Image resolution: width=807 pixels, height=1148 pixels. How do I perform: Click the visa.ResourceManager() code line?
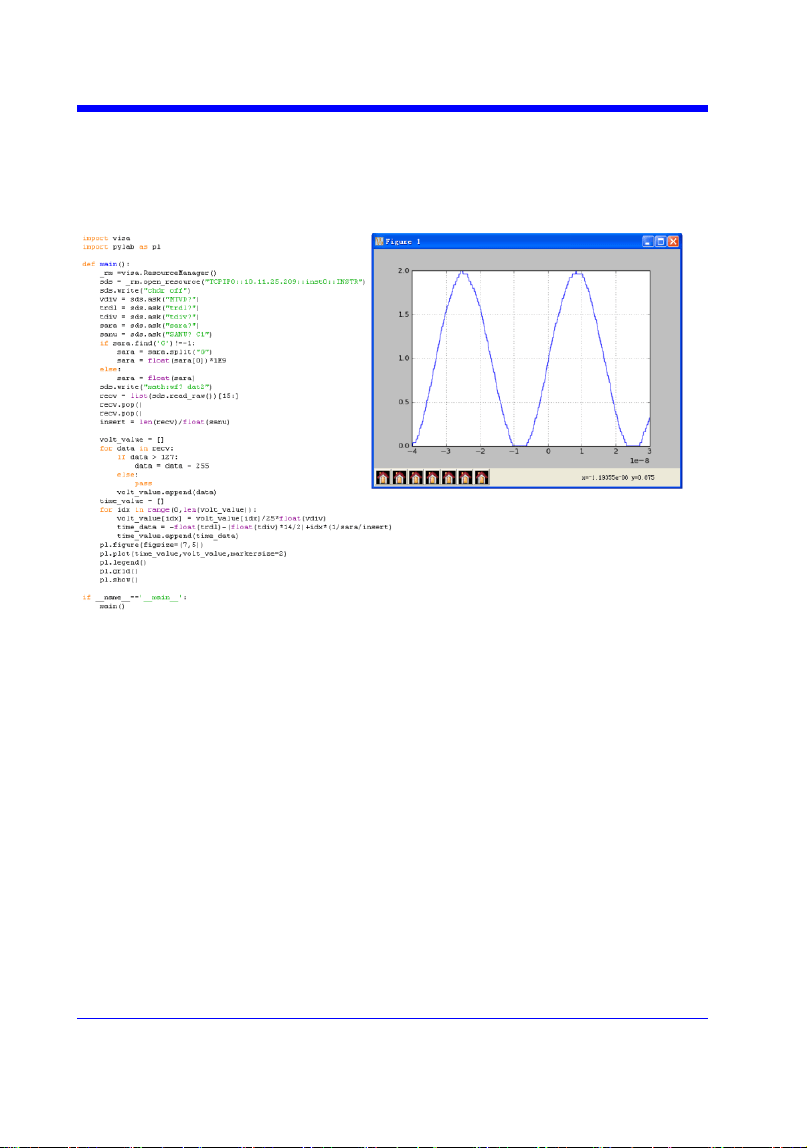point(159,272)
